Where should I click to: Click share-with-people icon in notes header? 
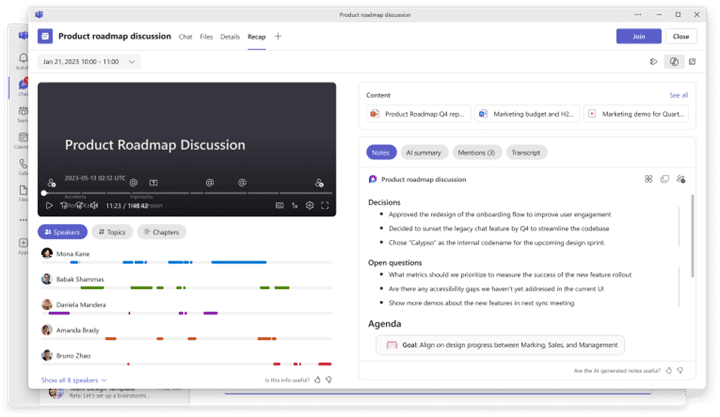681,179
